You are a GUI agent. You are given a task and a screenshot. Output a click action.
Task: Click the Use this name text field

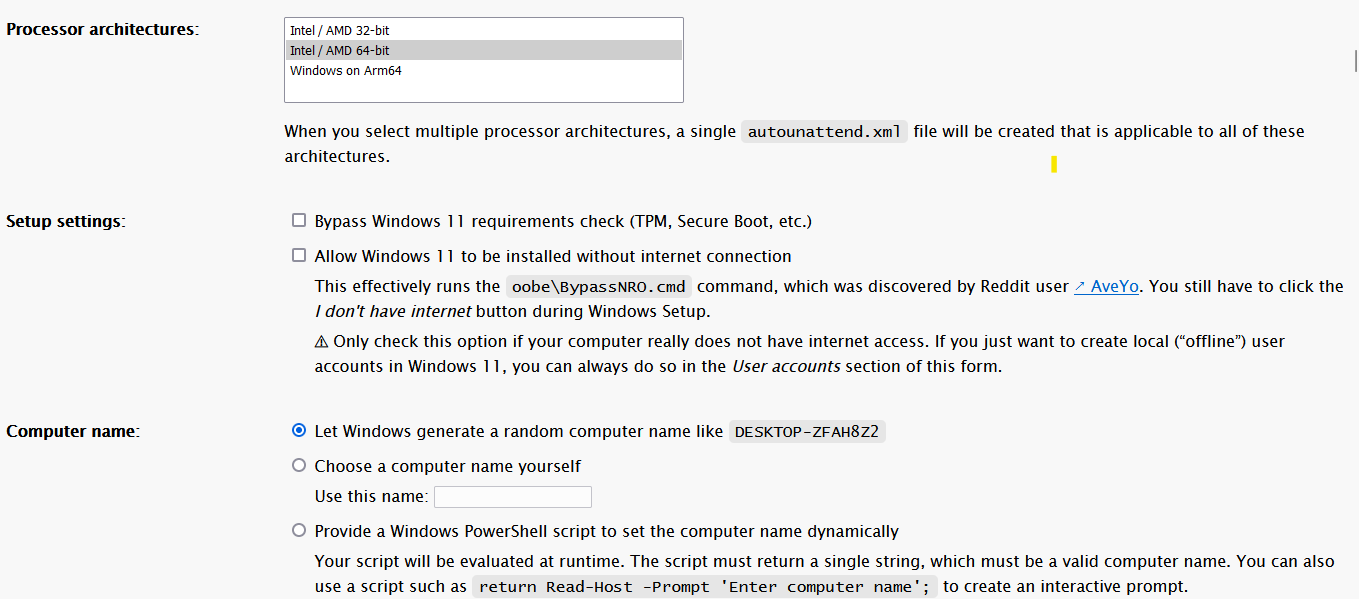[x=512, y=497]
